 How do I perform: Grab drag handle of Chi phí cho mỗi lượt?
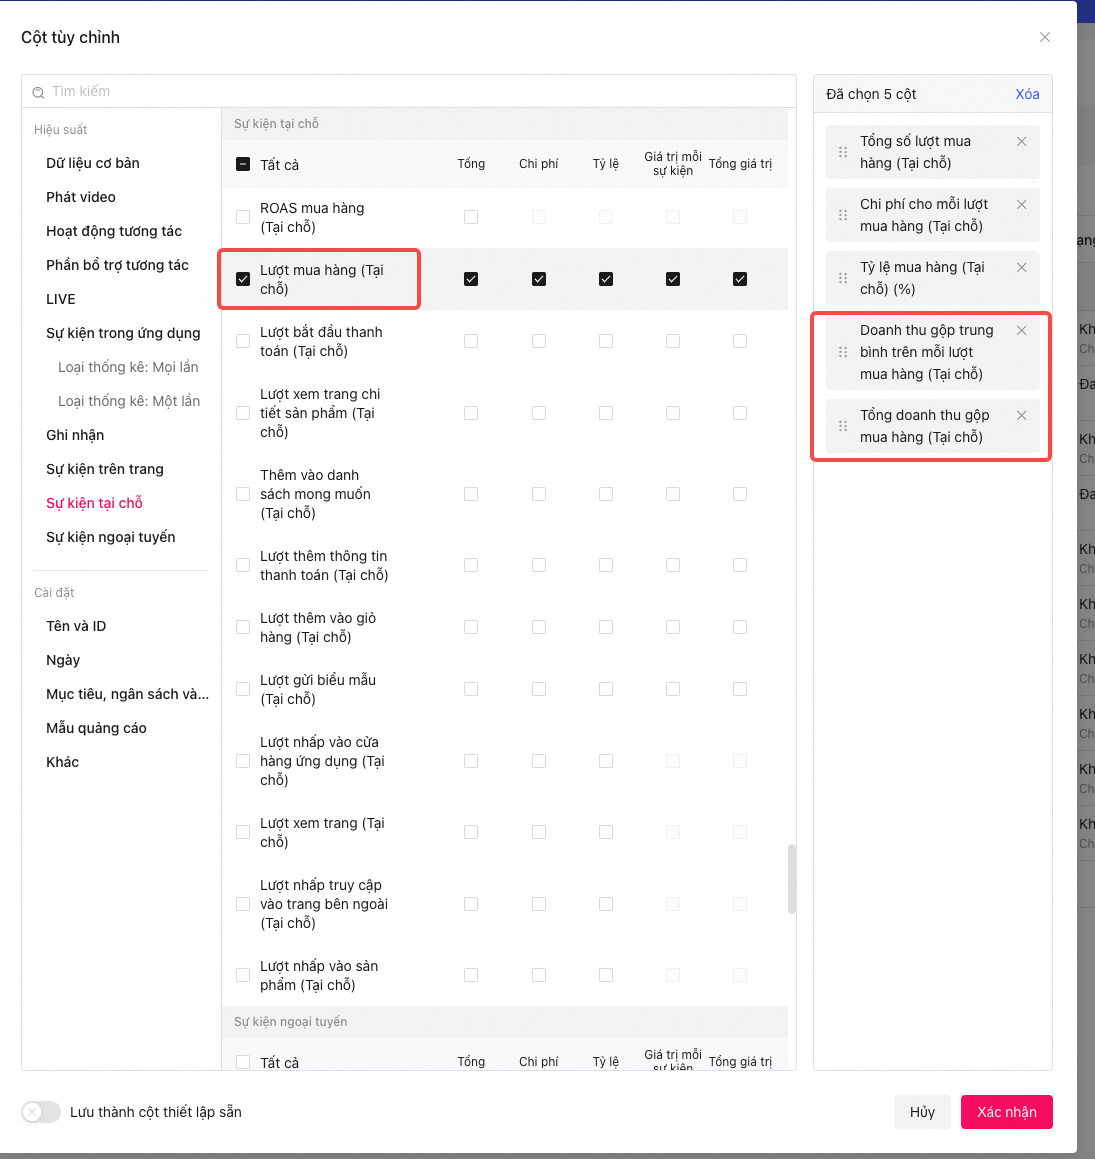tap(843, 215)
